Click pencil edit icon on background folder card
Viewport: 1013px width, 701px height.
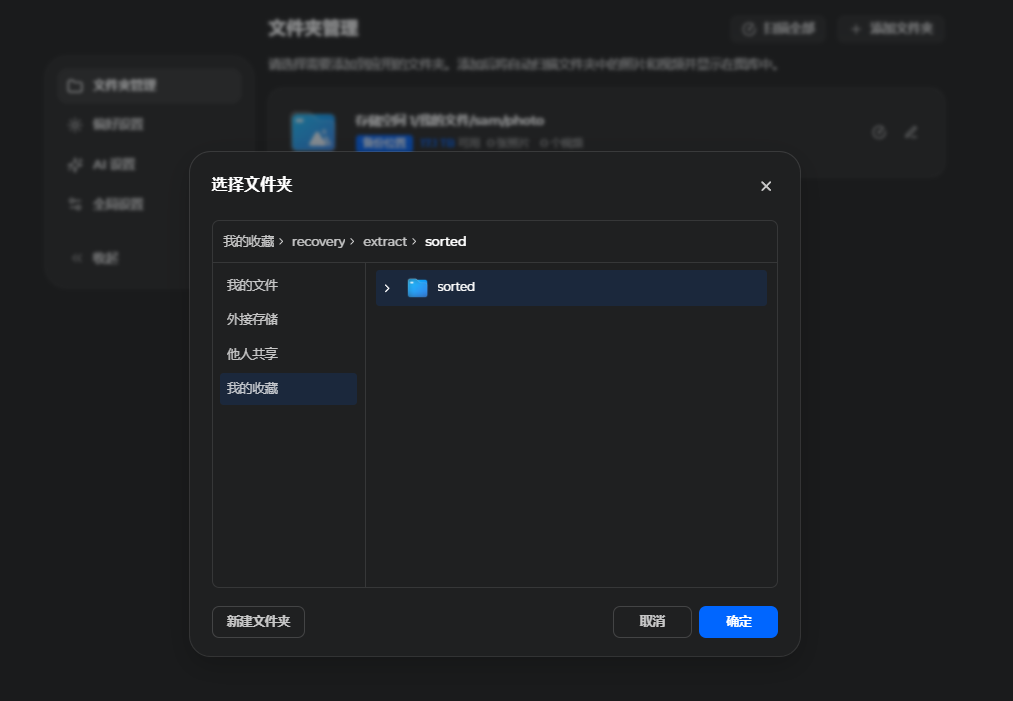pos(911,132)
